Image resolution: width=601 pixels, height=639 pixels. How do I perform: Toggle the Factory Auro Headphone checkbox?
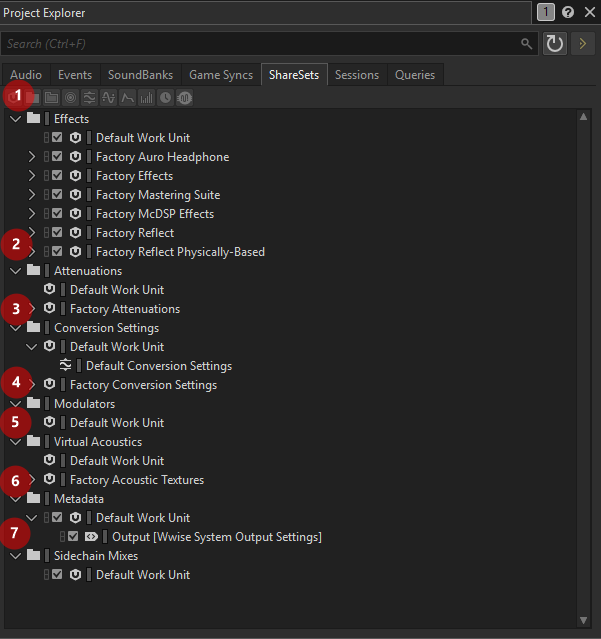coord(57,156)
